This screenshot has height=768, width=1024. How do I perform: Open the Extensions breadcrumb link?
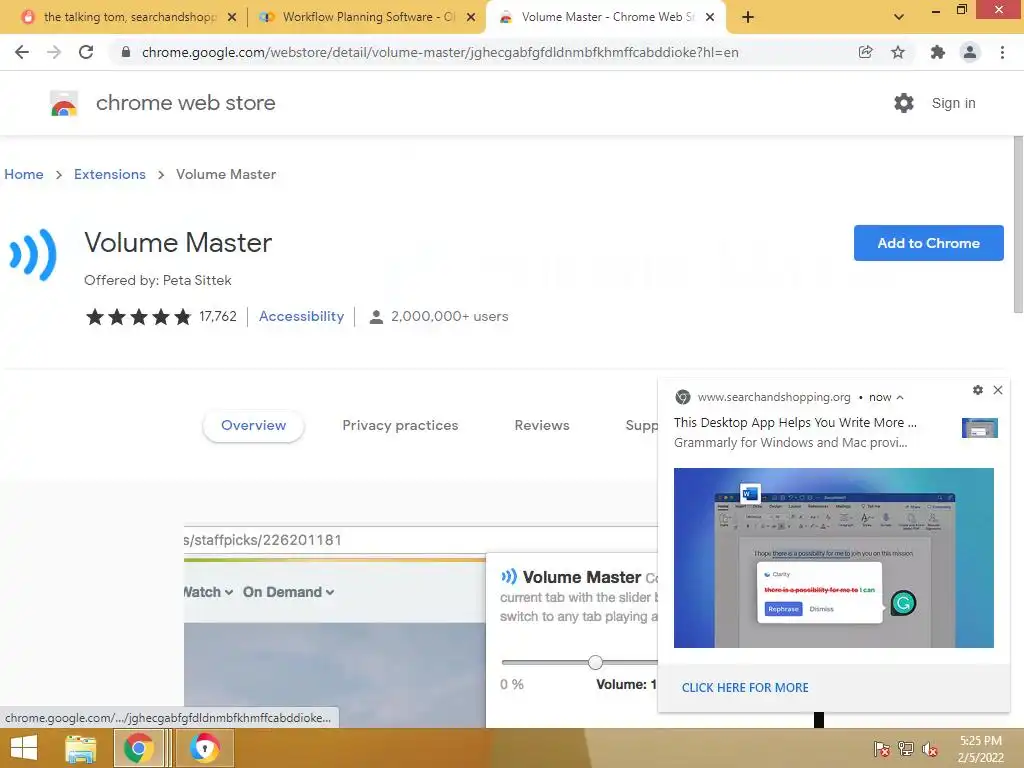coord(110,174)
